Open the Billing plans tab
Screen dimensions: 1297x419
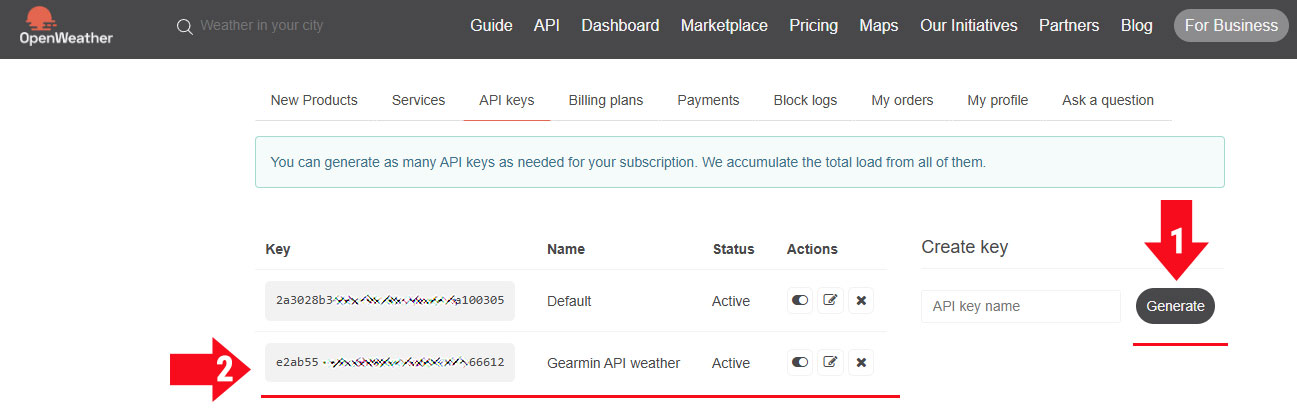605,100
